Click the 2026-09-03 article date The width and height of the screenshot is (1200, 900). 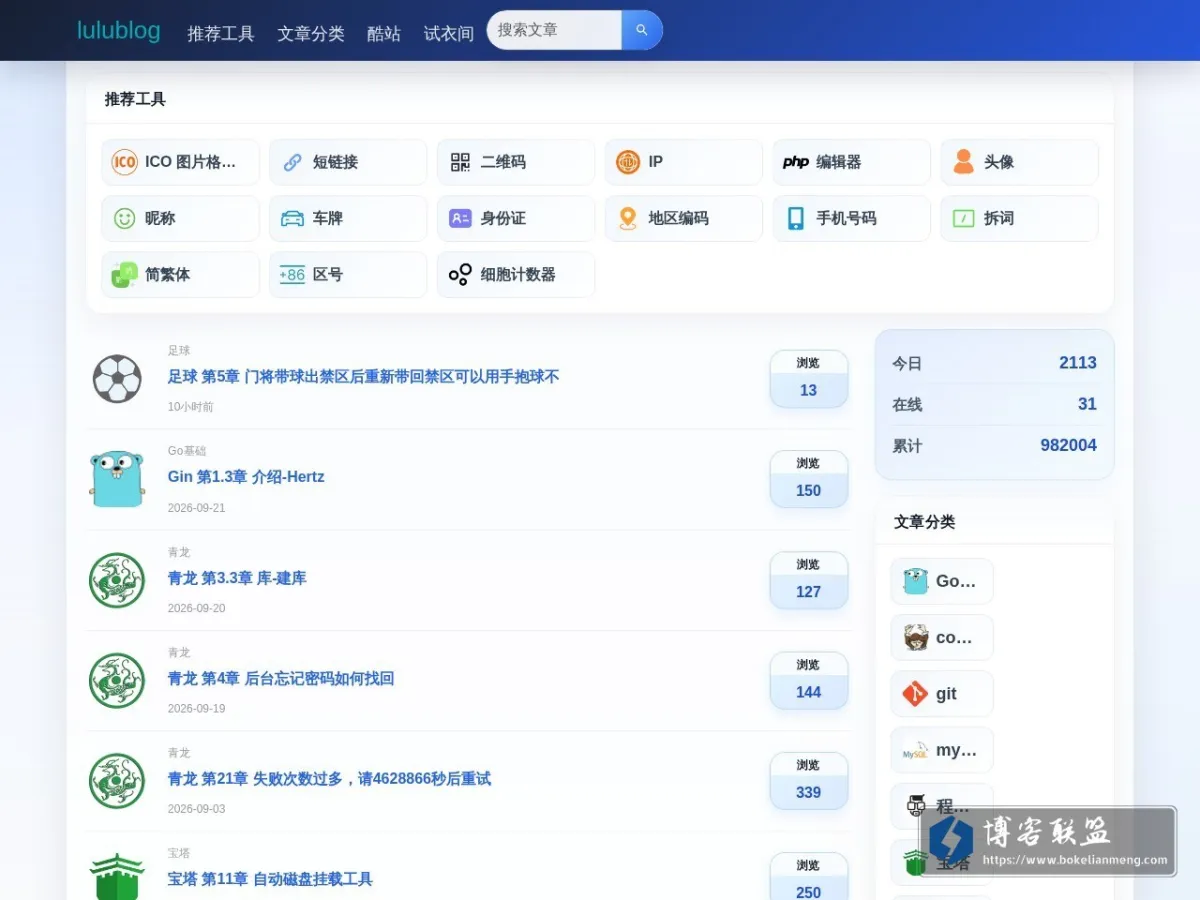click(x=196, y=809)
